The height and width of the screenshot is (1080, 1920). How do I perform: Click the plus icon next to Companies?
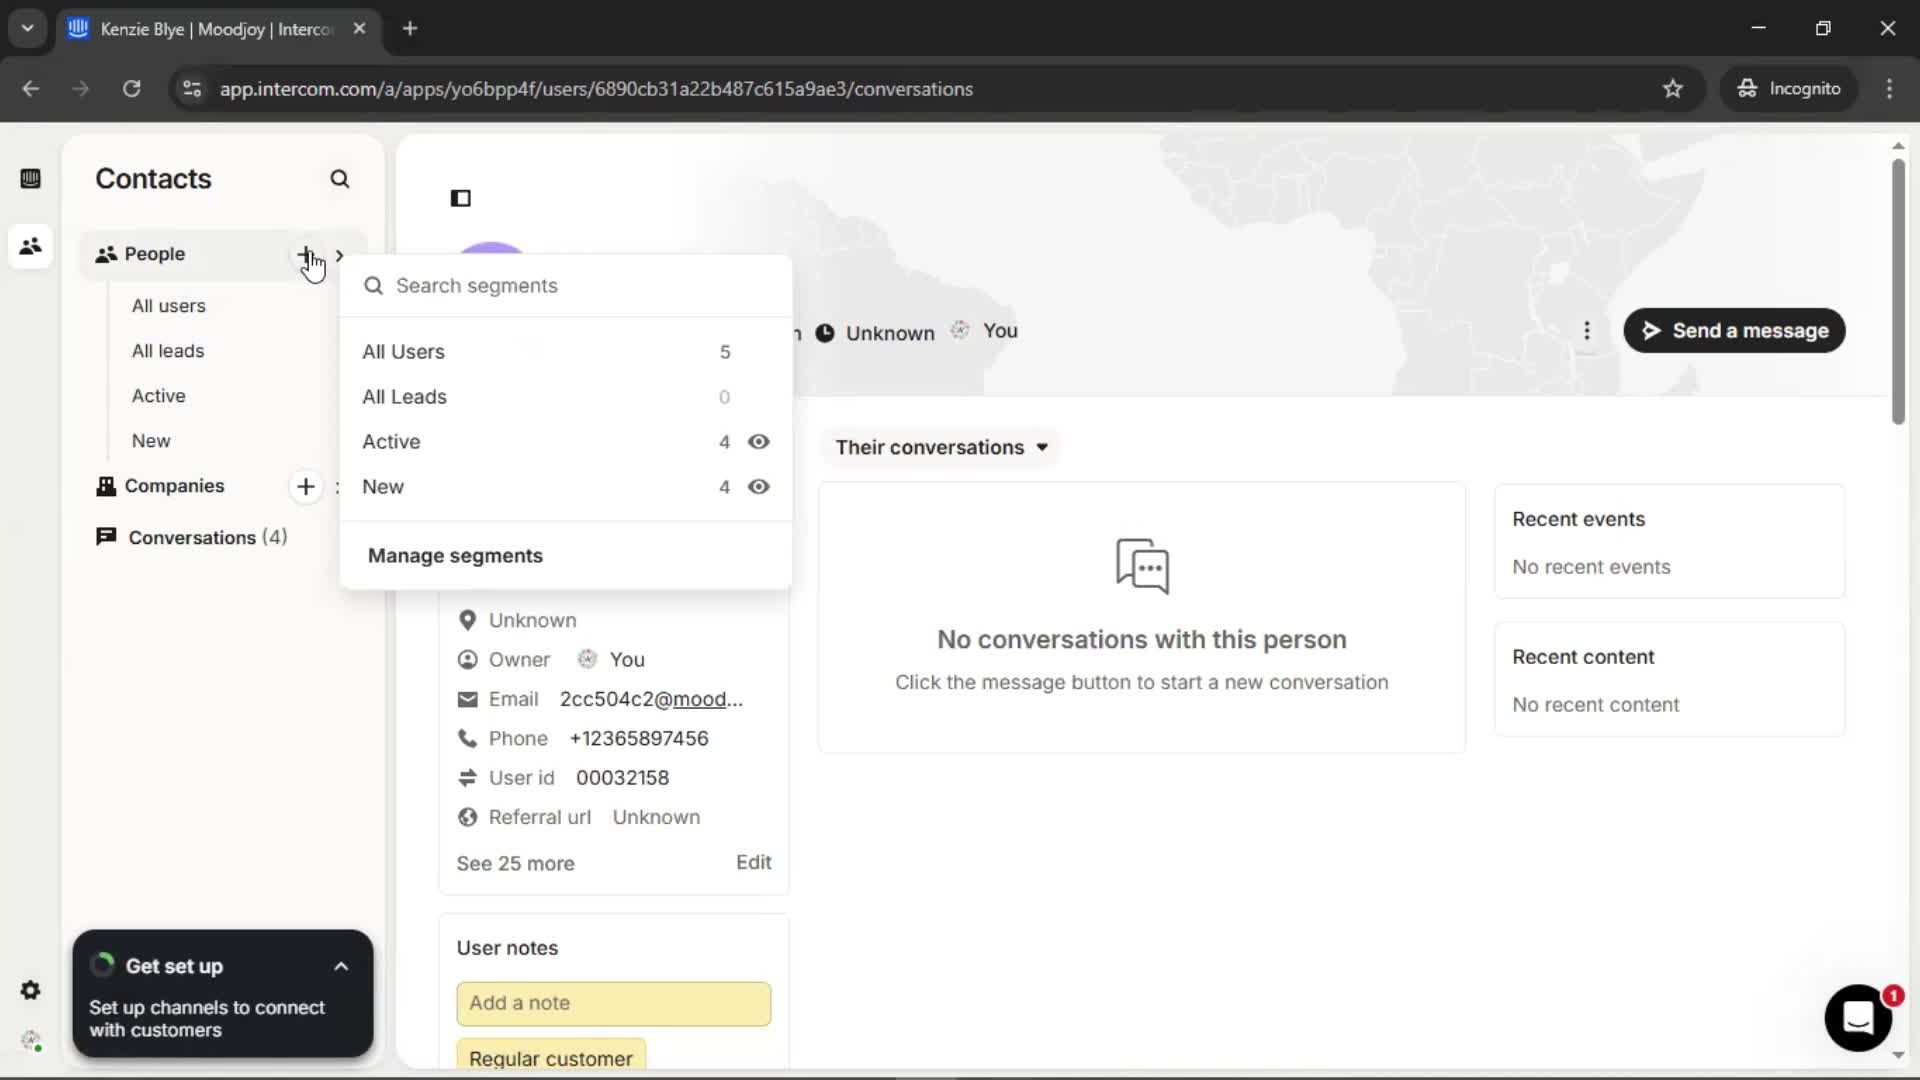[x=306, y=486]
